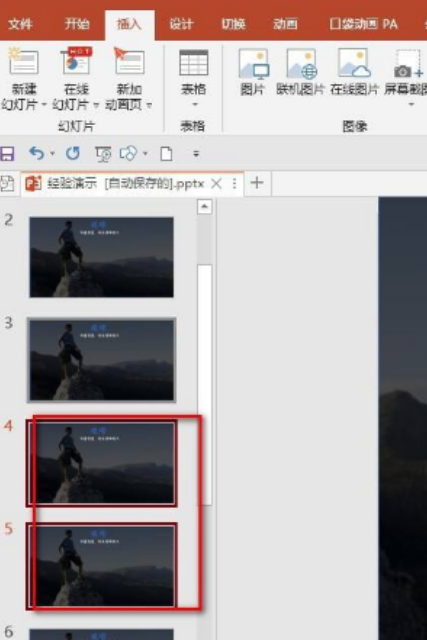Expand the 新建幻灯片 dropdown arrow
The width and height of the screenshot is (427, 640).
(44, 105)
